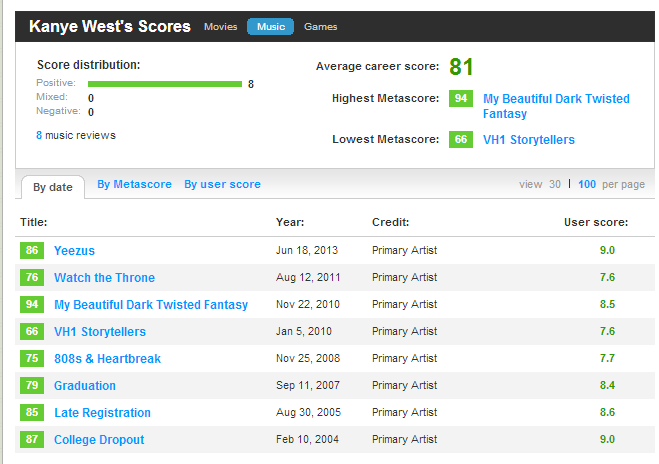Click the Jan 5, 2010 release date
The width and height of the screenshot is (659, 464).
tap(304, 331)
